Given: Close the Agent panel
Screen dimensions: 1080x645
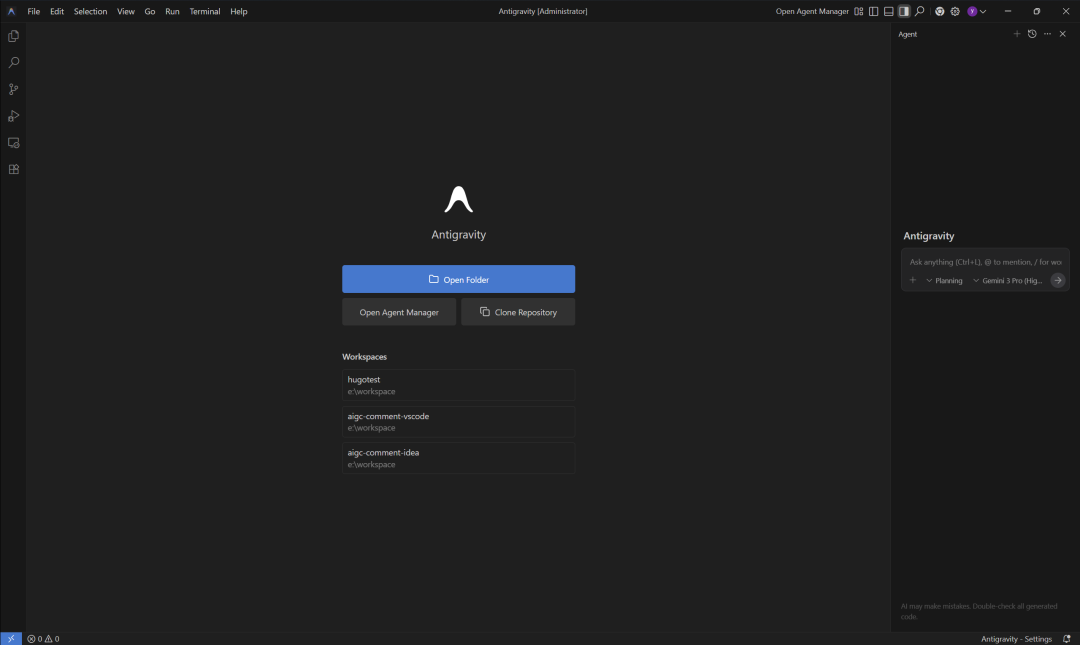Looking at the screenshot, I should [x=1063, y=34].
